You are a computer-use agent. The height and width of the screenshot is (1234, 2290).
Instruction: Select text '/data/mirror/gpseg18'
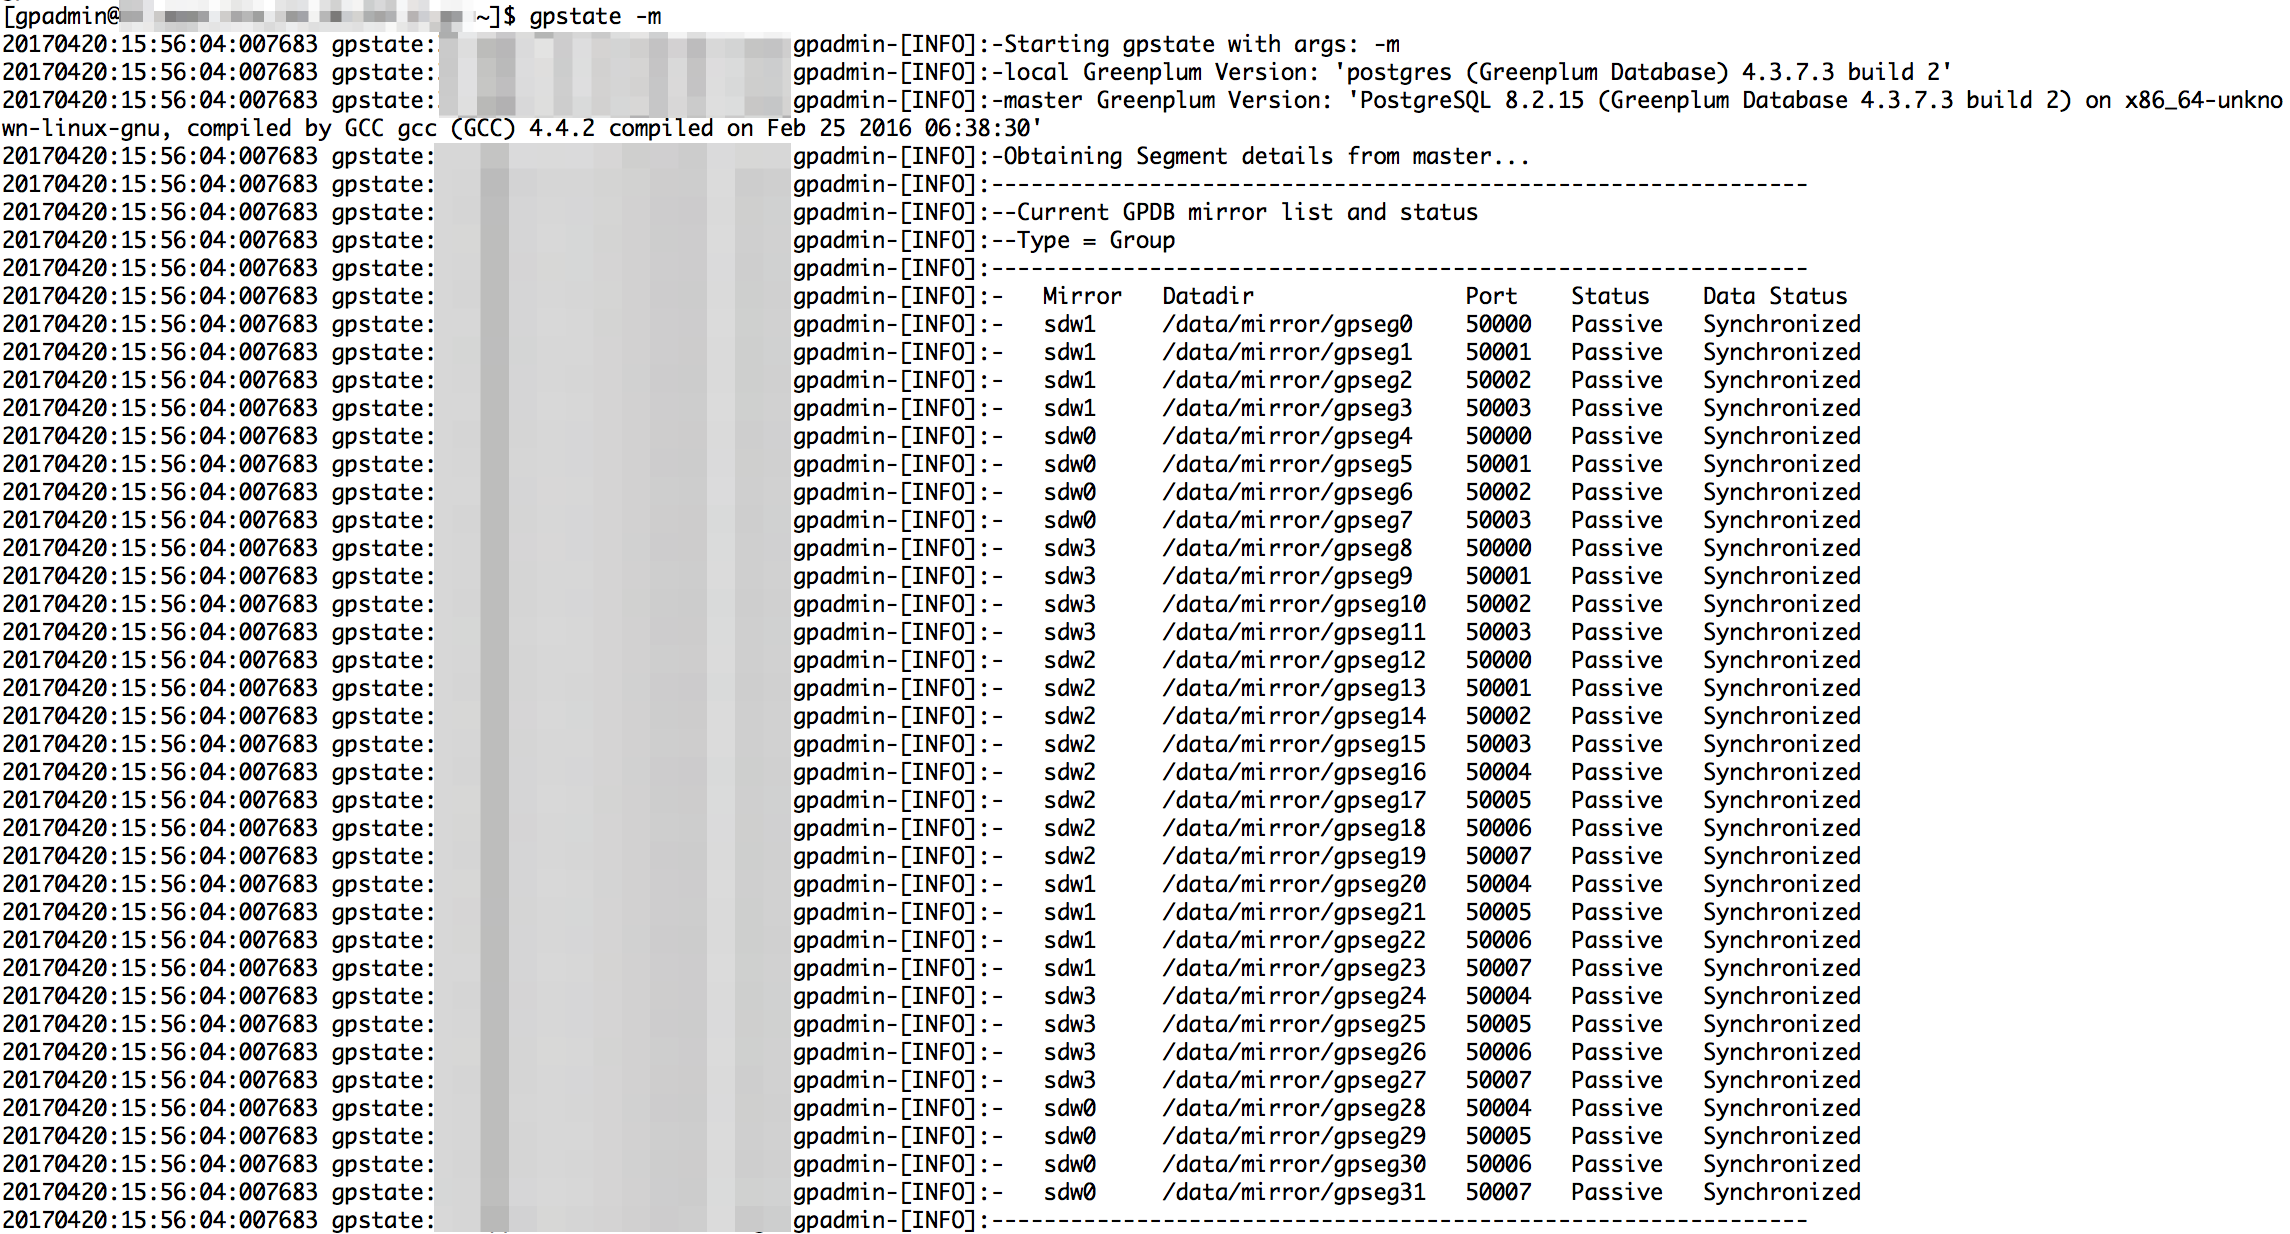1294,828
